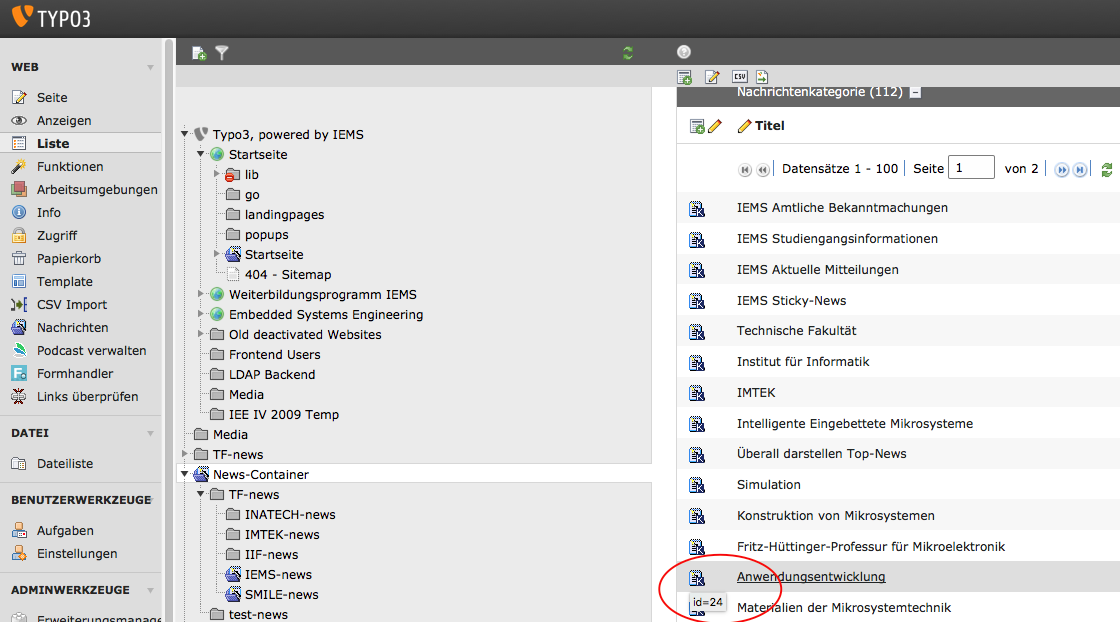Click the Podcast verwalten icon

[x=19, y=350]
